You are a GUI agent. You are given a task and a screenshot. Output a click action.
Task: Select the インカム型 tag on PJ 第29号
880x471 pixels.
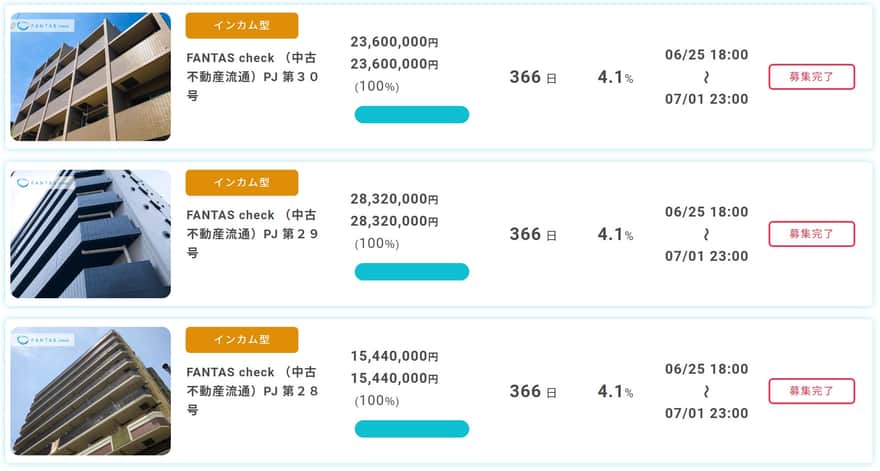[x=242, y=182]
